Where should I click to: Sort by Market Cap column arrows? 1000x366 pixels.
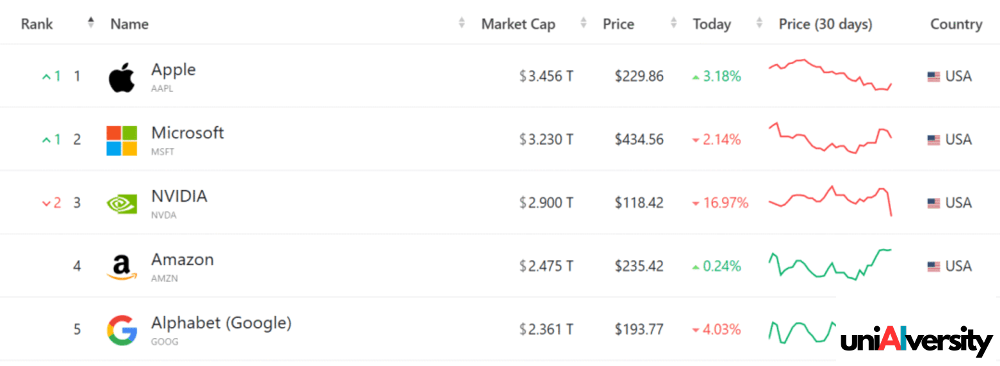coord(583,24)
